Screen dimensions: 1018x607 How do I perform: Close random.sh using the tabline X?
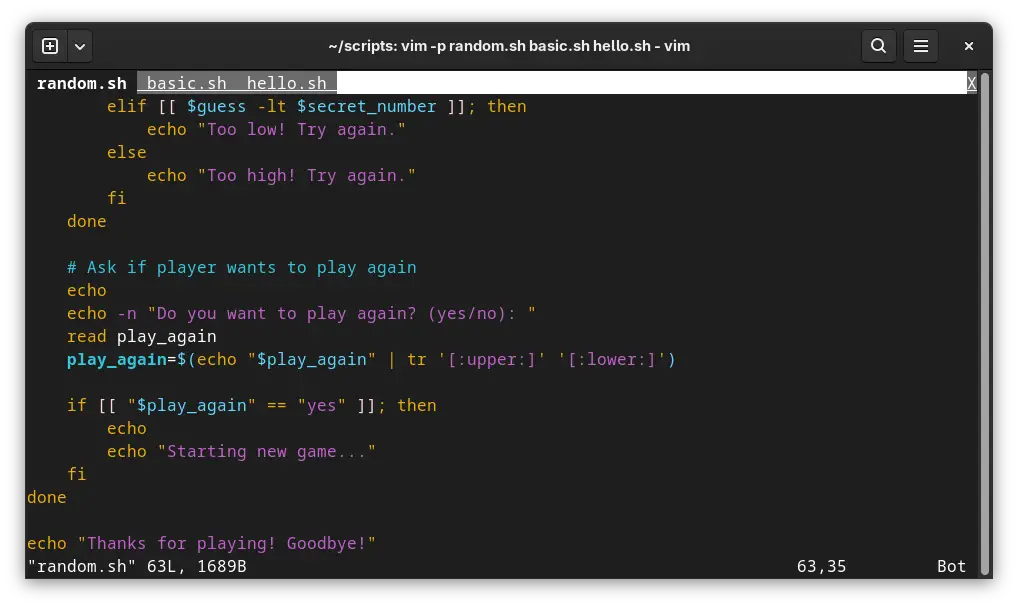pyautogui.click(x=970, y=83)
